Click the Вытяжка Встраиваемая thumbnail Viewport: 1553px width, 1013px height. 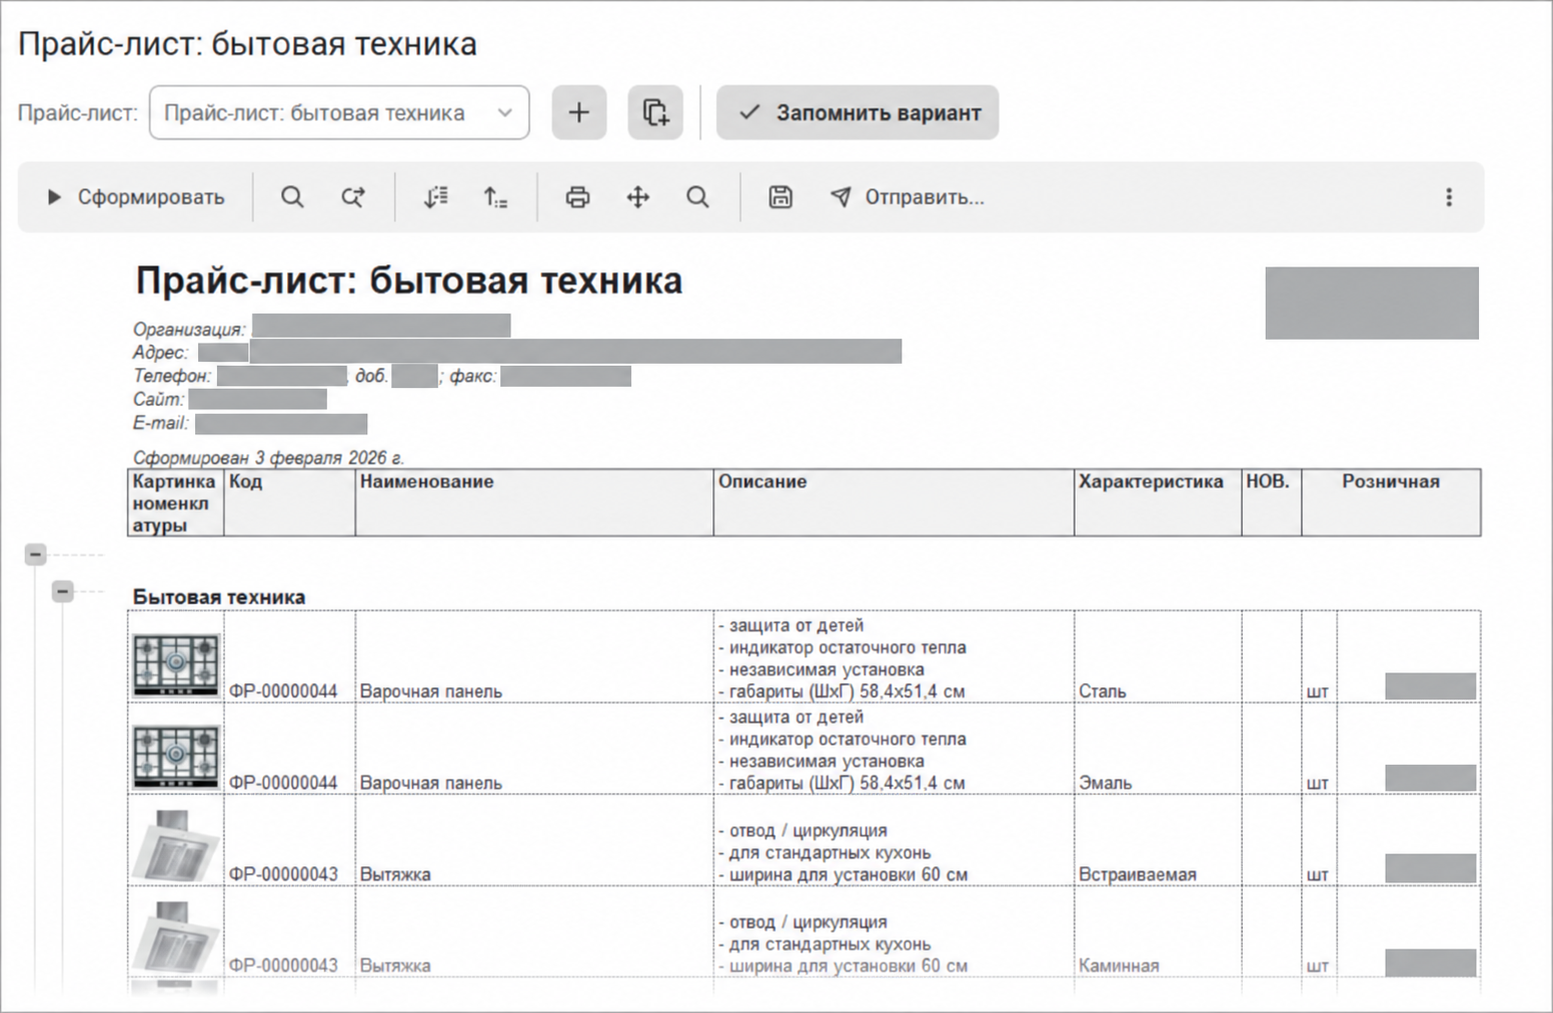tap(176, 846)
